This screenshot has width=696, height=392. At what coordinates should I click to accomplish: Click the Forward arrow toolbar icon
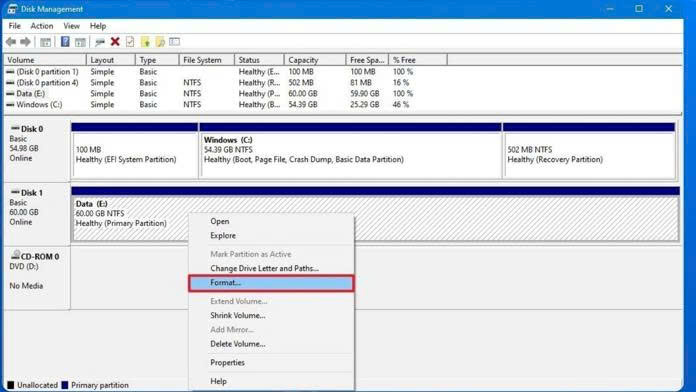click(x=26, y=42)
